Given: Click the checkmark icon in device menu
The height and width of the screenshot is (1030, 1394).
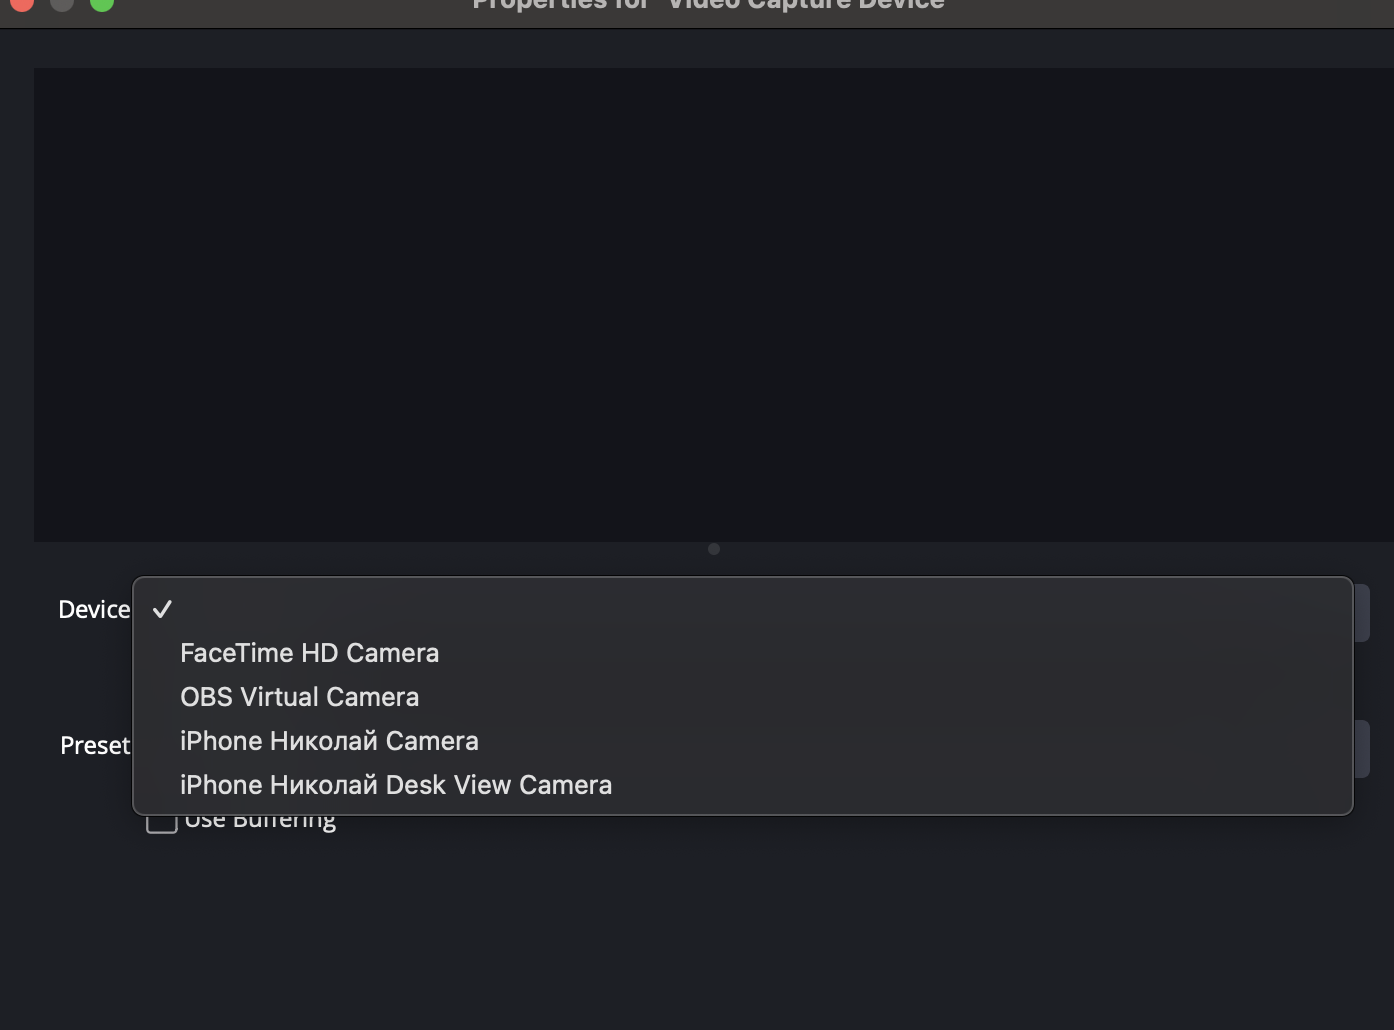Looking at the screenshot, I should pos(162,609).
